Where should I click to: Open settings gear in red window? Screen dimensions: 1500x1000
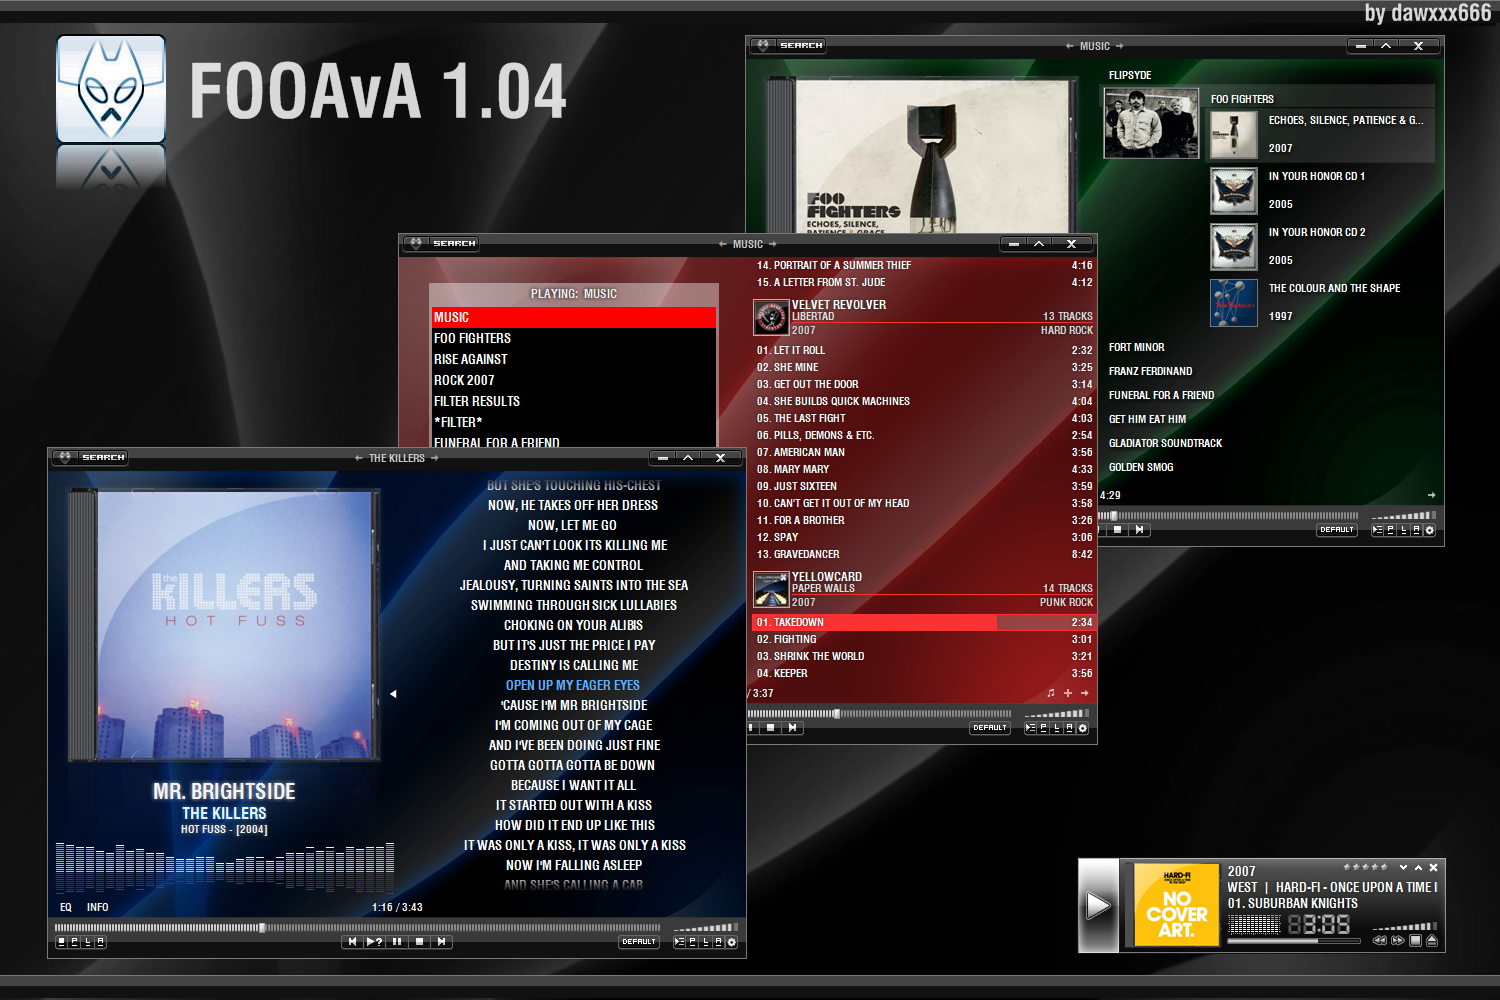pyautogui.click(x=1082, y=728)
